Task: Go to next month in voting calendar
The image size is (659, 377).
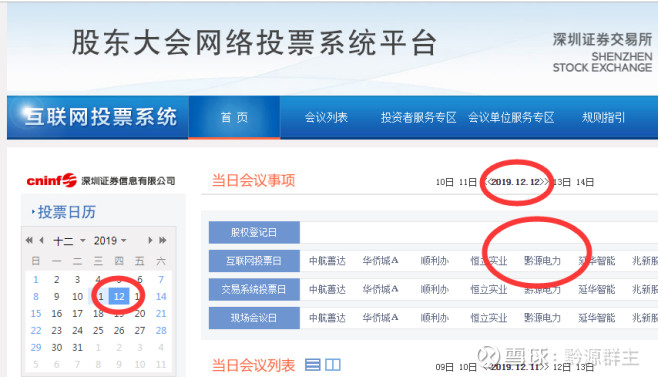Action: [150, 240]
